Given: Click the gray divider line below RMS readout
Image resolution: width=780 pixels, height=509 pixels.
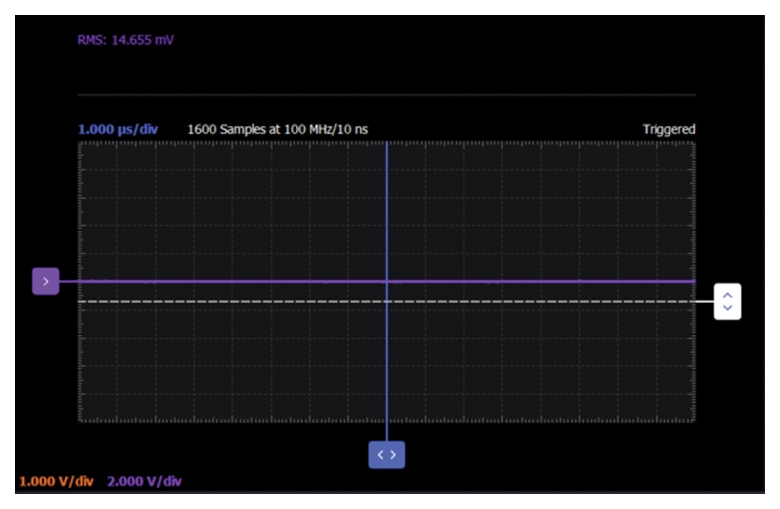Looking at the screenshot, I should pos(386,96).
